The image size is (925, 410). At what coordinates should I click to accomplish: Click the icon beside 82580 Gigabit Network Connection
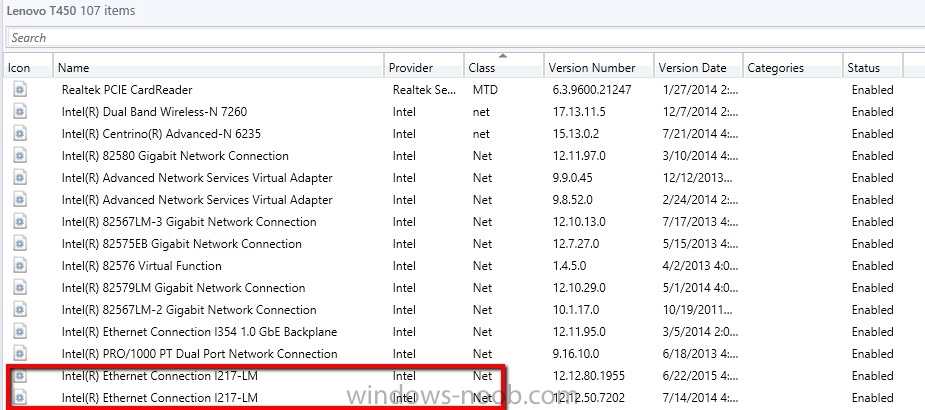(20, 156)
